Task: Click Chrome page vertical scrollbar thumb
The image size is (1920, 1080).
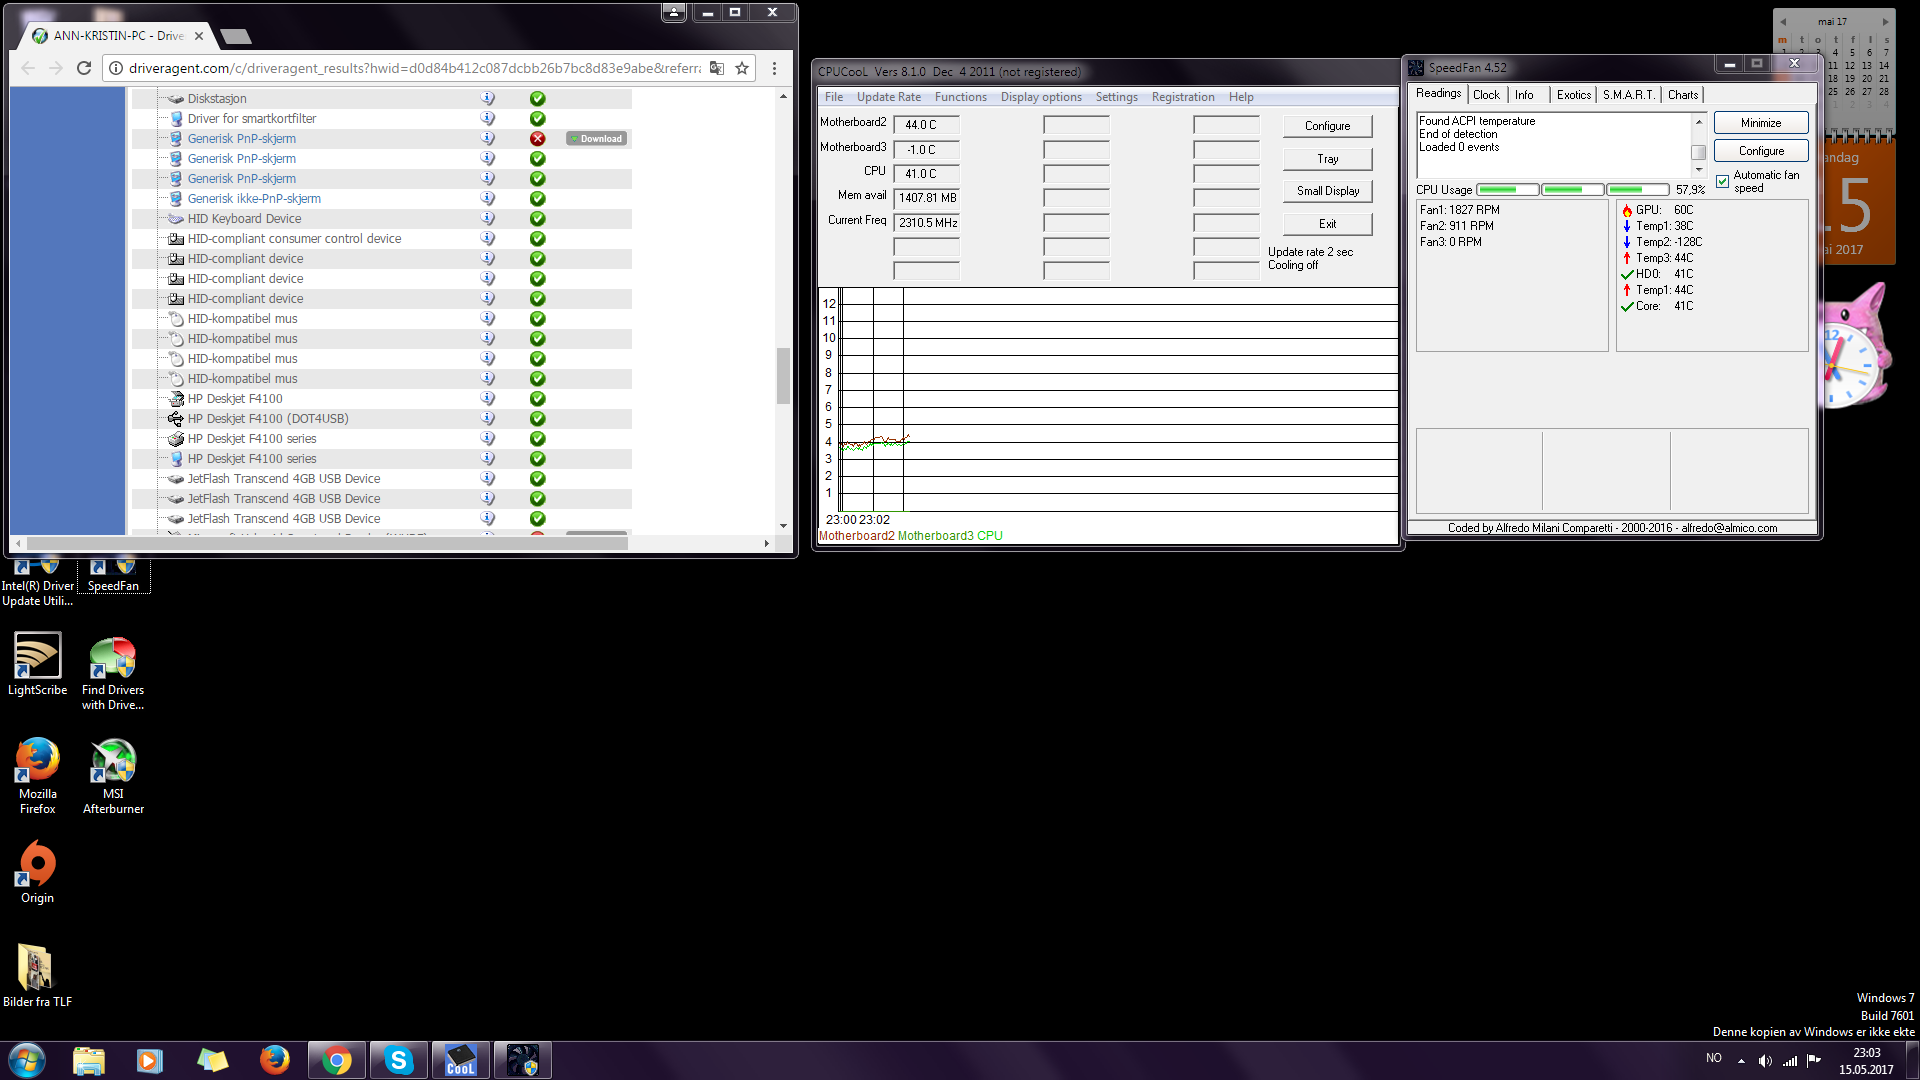Action: (x=783, y=376)
